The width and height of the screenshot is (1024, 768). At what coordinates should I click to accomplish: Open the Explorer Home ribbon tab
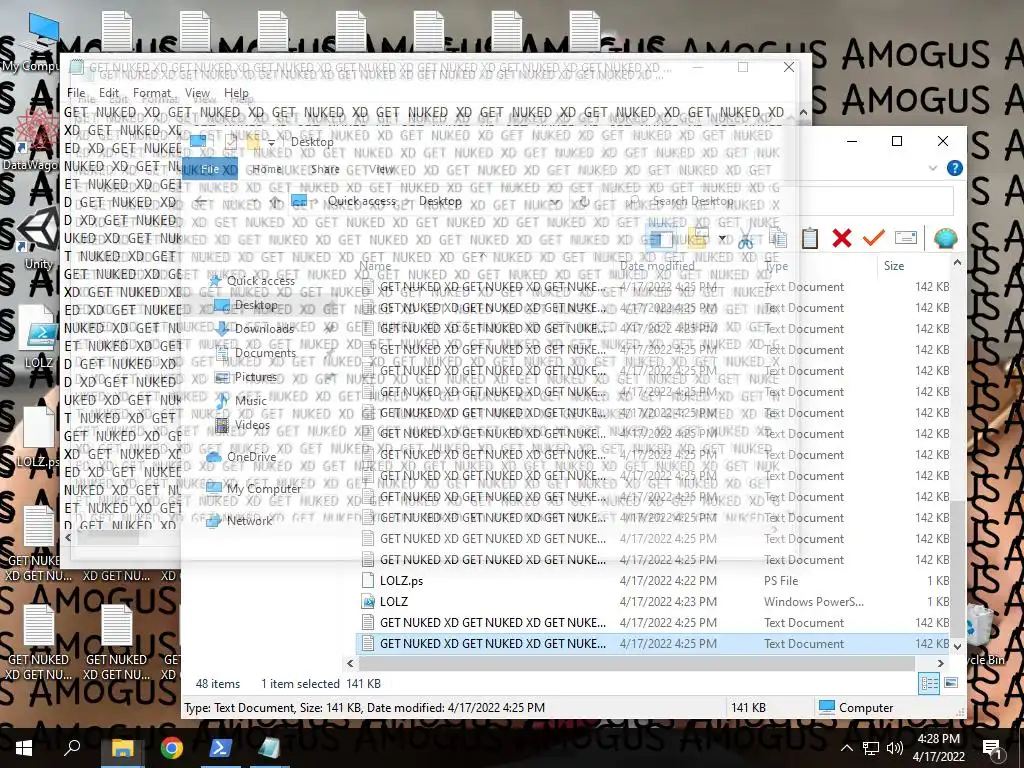267,169
